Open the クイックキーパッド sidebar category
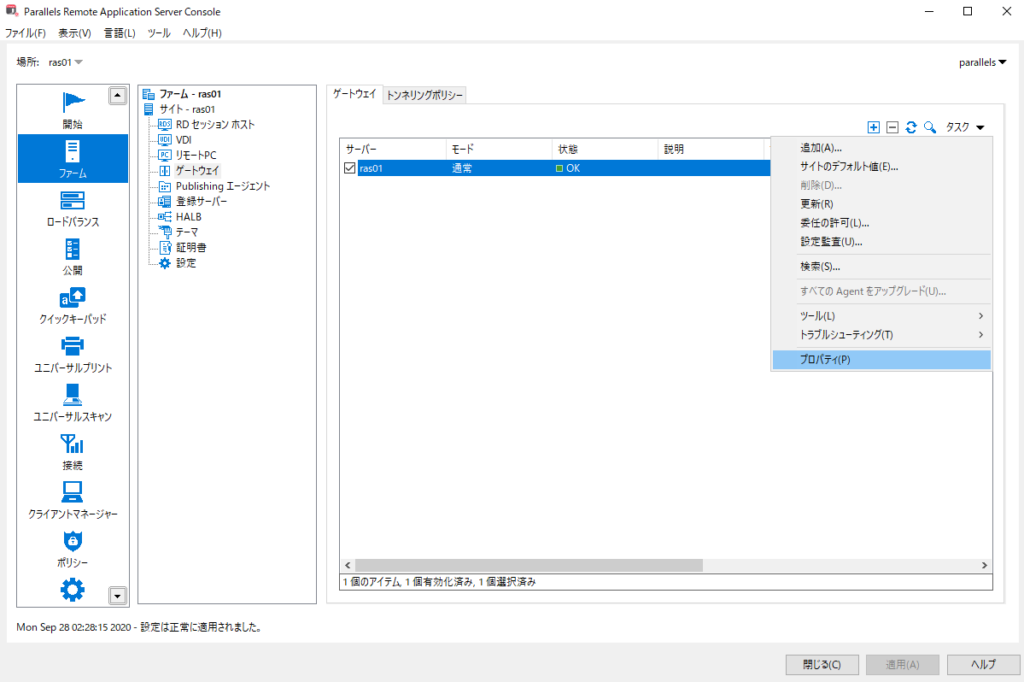Viewport: 1024px width, 682px height. coord(72,305)
